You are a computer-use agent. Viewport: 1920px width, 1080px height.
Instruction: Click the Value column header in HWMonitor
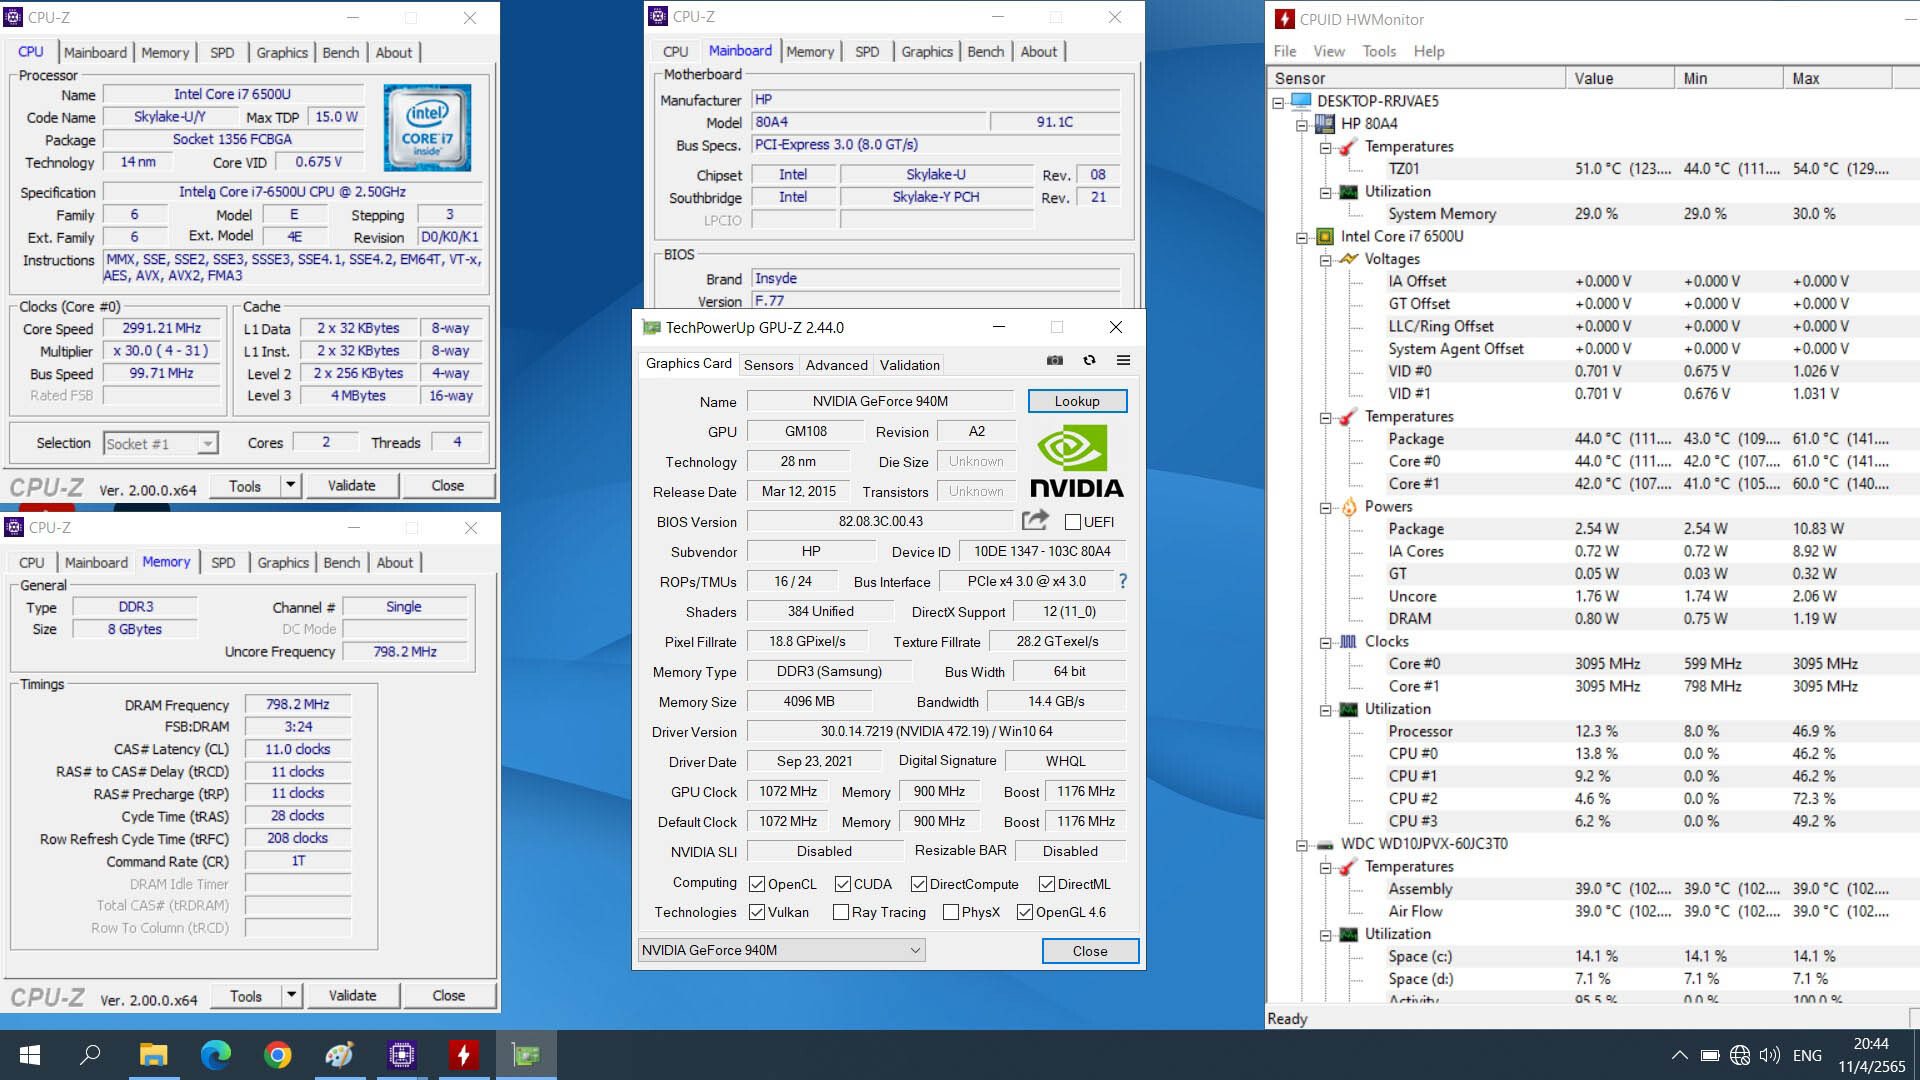pos(1619,78)
